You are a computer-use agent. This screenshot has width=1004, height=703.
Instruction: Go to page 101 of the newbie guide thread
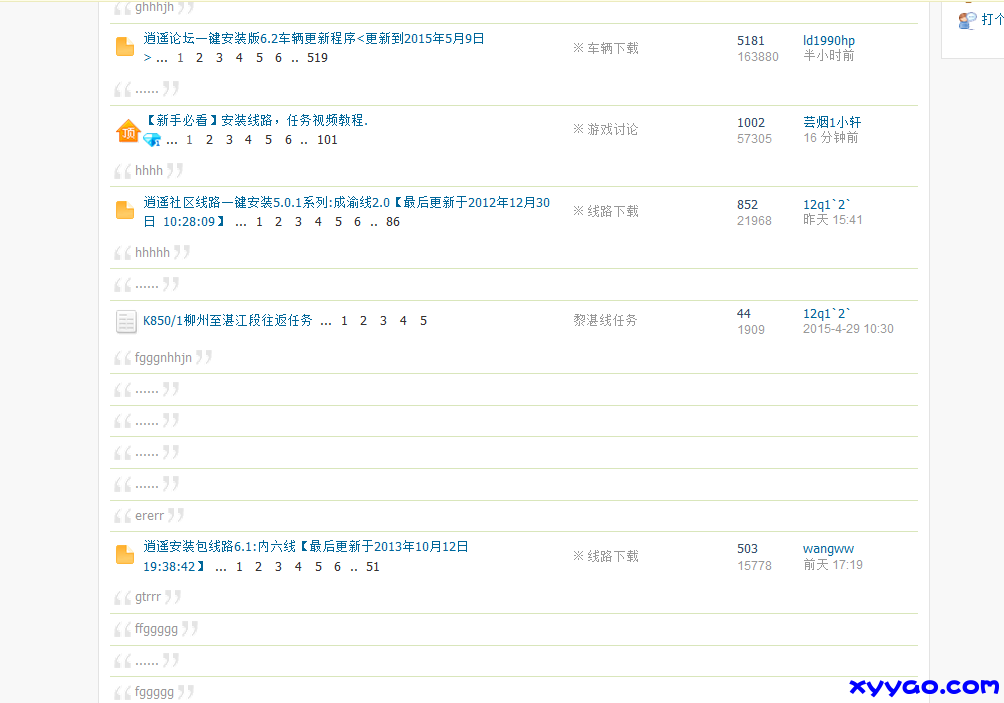click(x=328, y=139)
